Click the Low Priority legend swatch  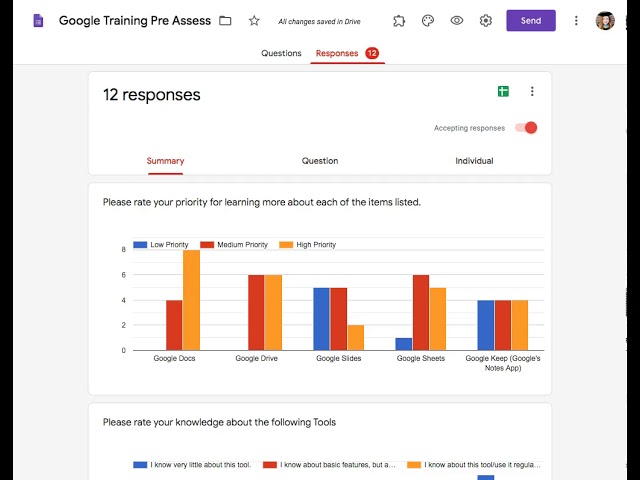pos(140,245)
